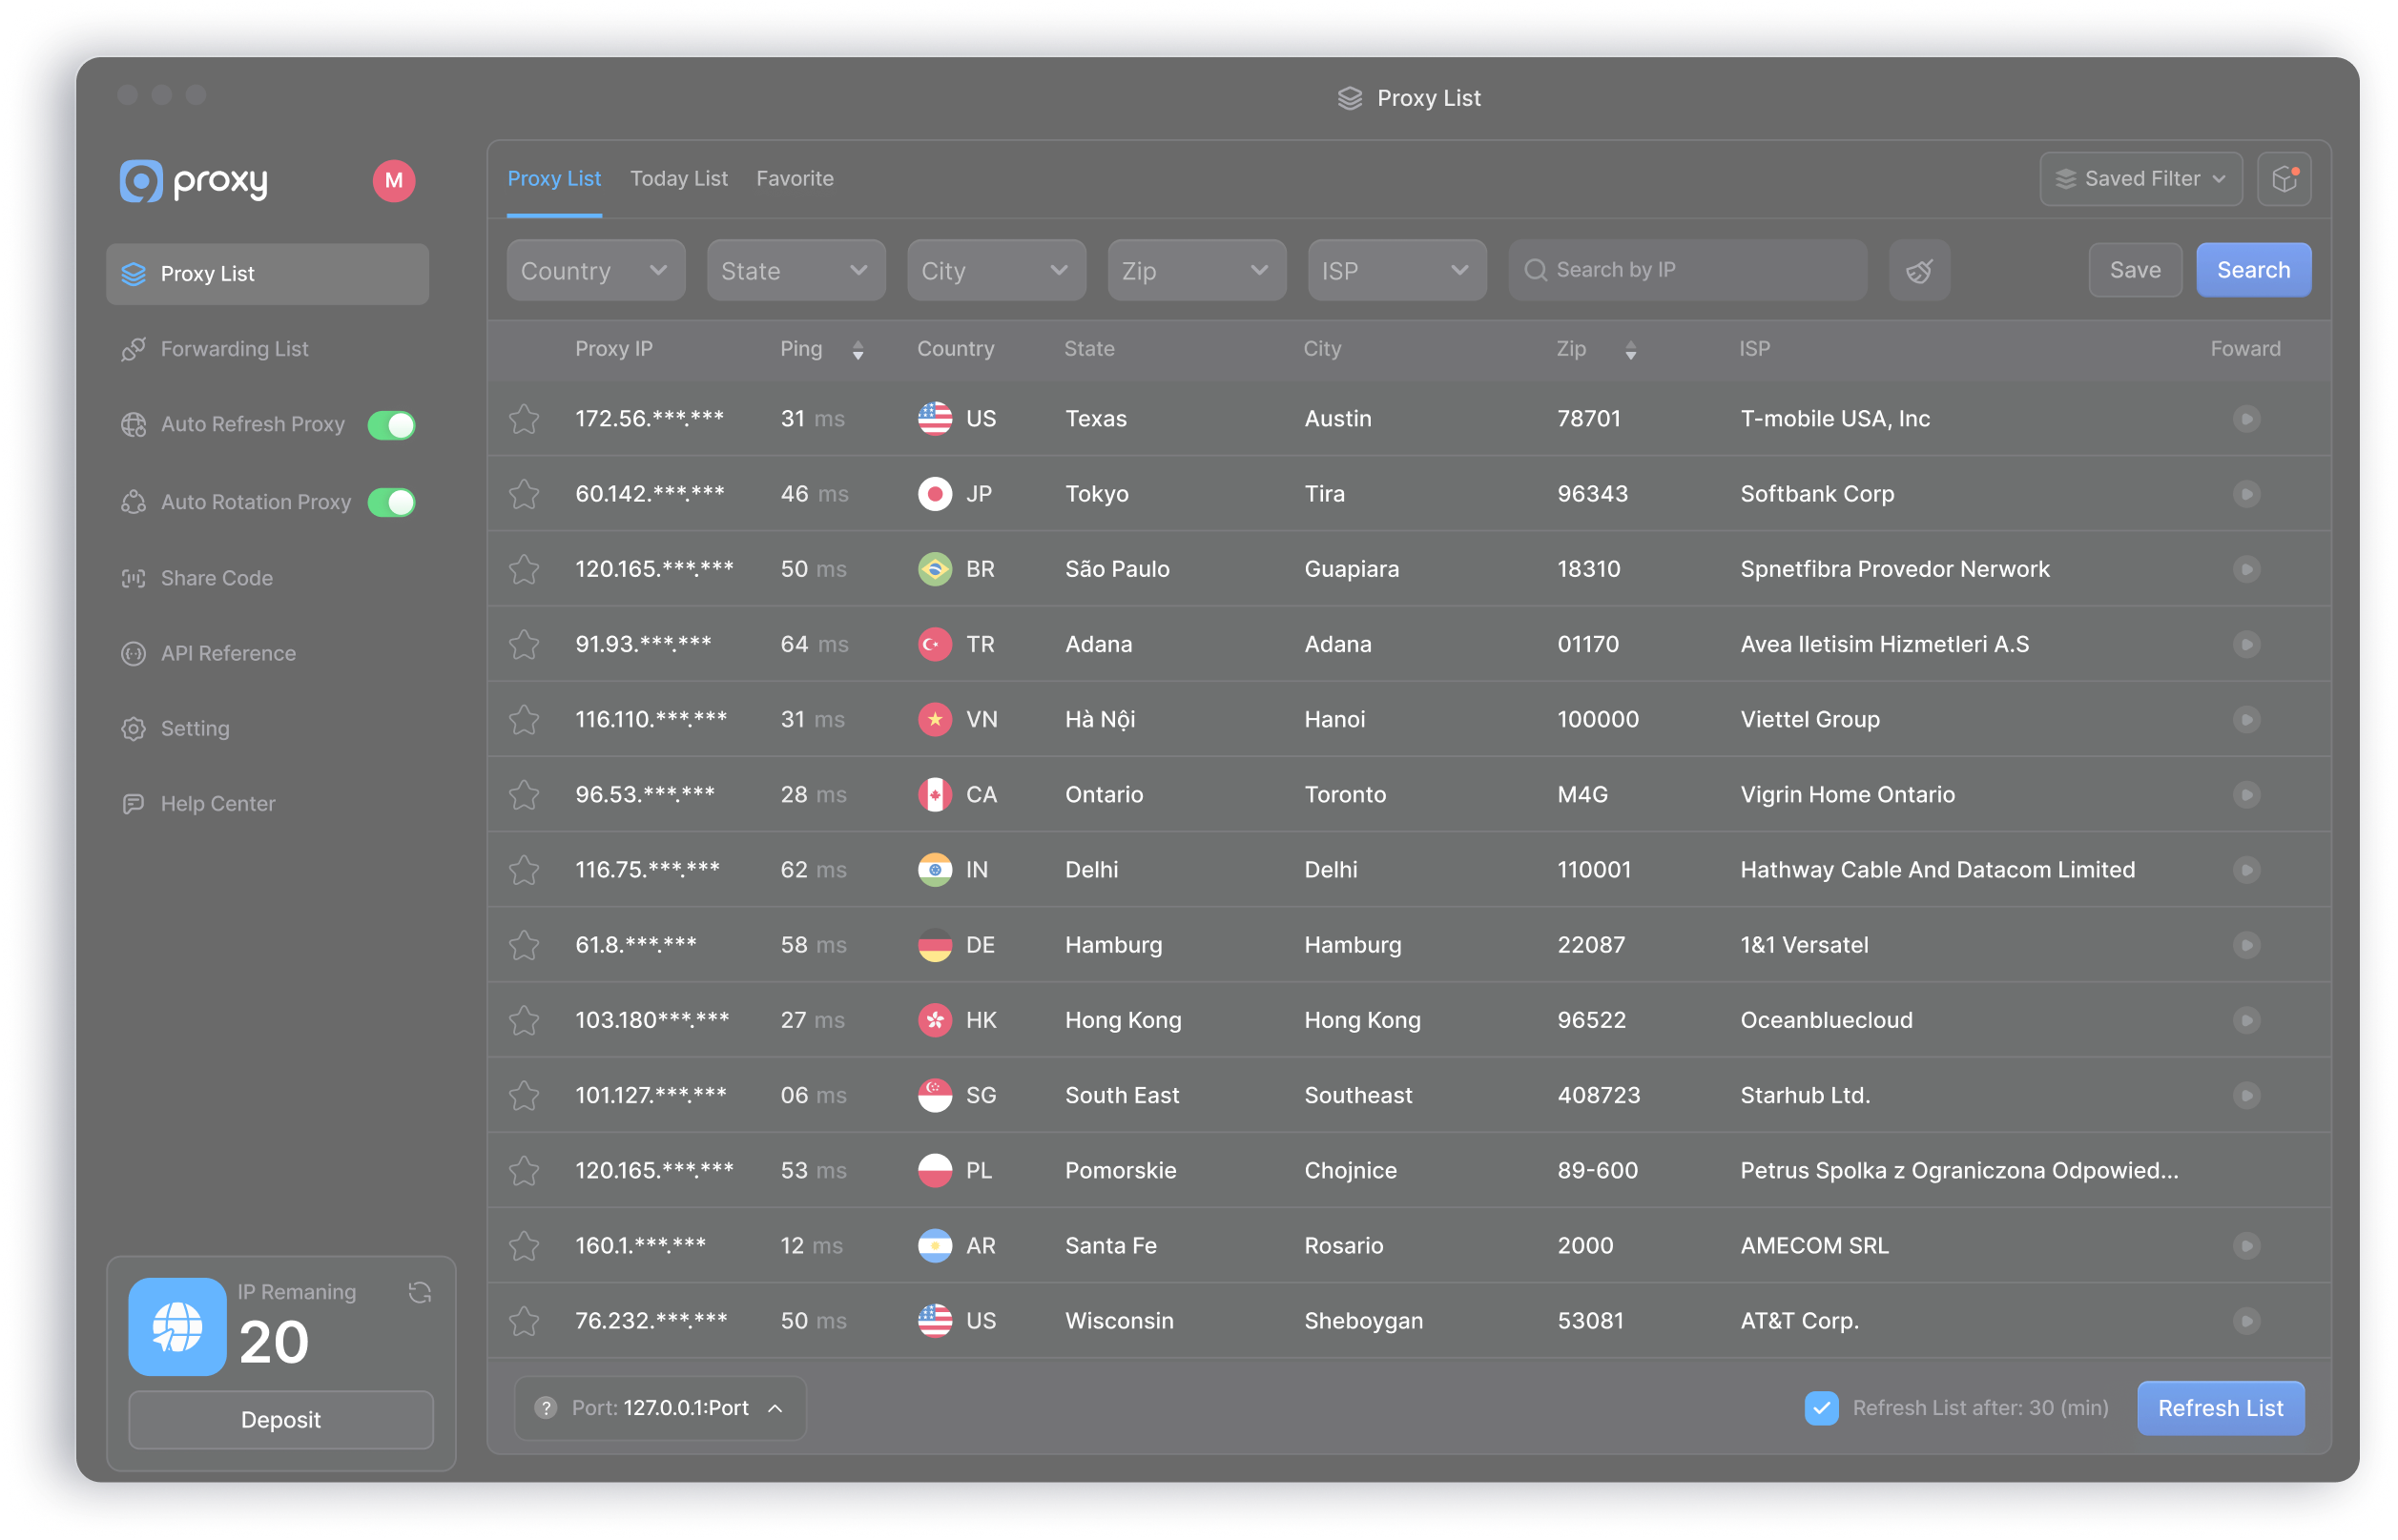Click forward icon for Softbank Corp row

click(2246, 494)
